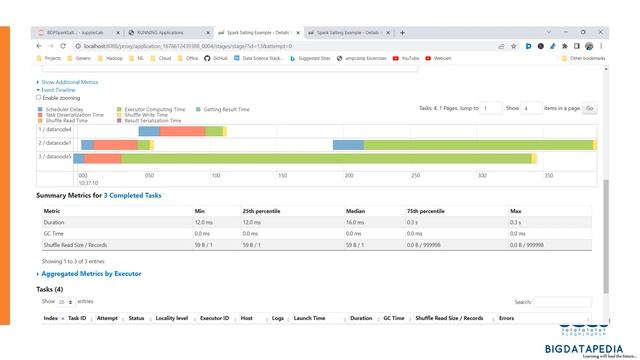Open Data Science Stack bookmark
The width and height of the screenshot is (640, 360).
click(258, 58)
